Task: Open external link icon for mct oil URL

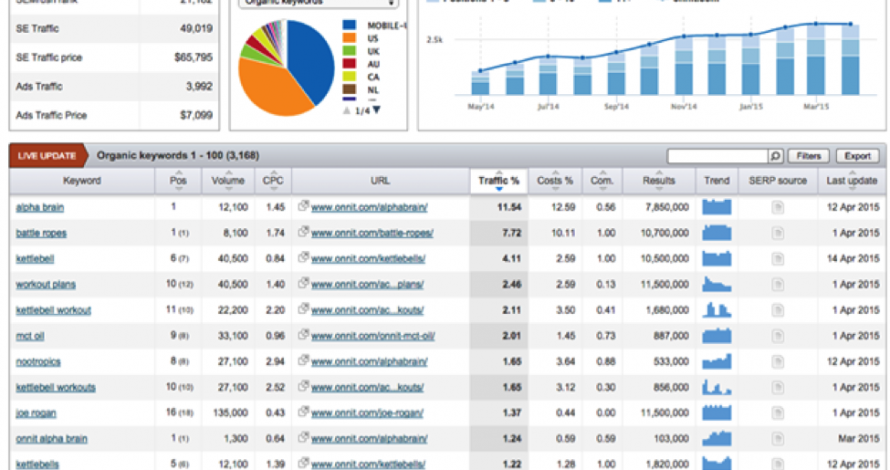Action: pos(304,335)
